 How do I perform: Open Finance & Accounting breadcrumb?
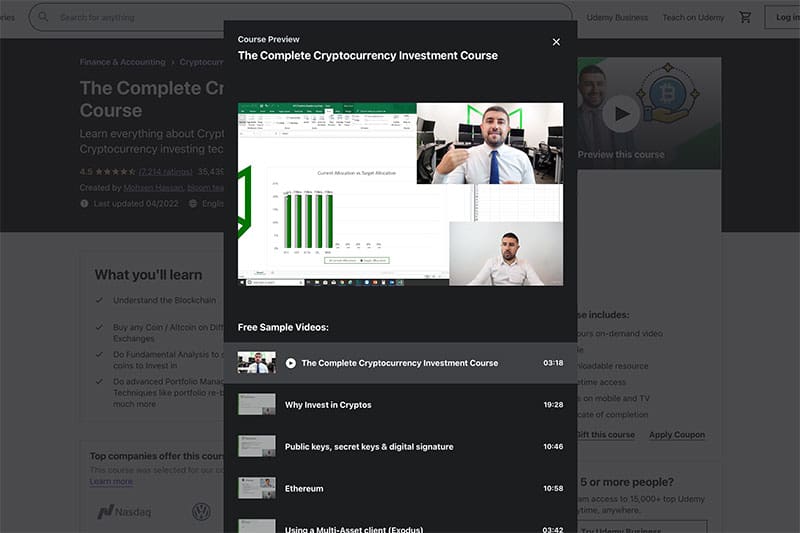click(x=122, y=62)
